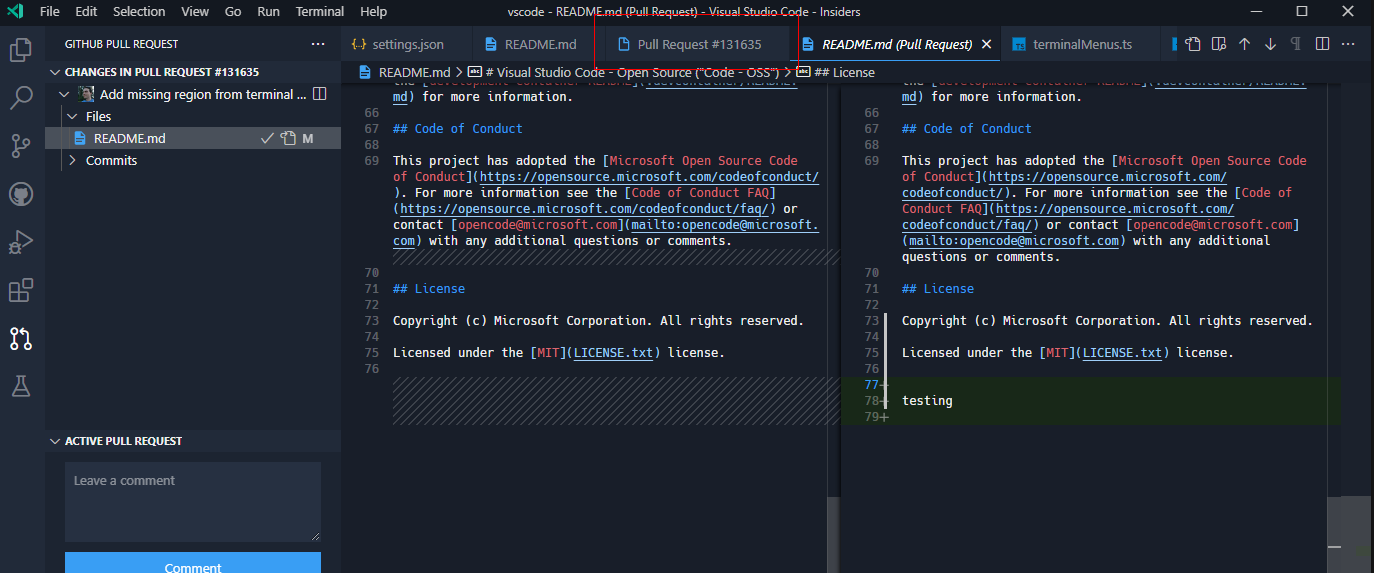Click the '## Code of Conduct' heading in left pane
This screenshot has width=1374, height=573.
[x=458, y=128]
